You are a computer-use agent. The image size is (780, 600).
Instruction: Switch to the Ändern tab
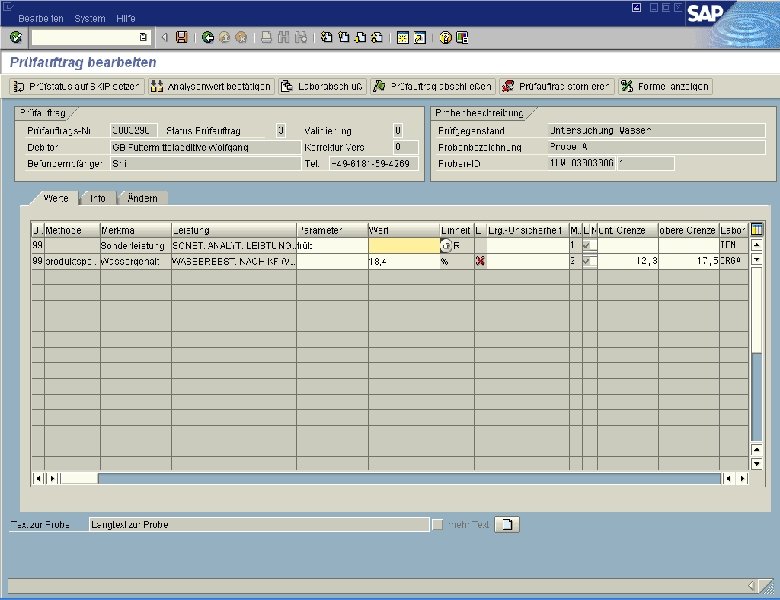142,198
